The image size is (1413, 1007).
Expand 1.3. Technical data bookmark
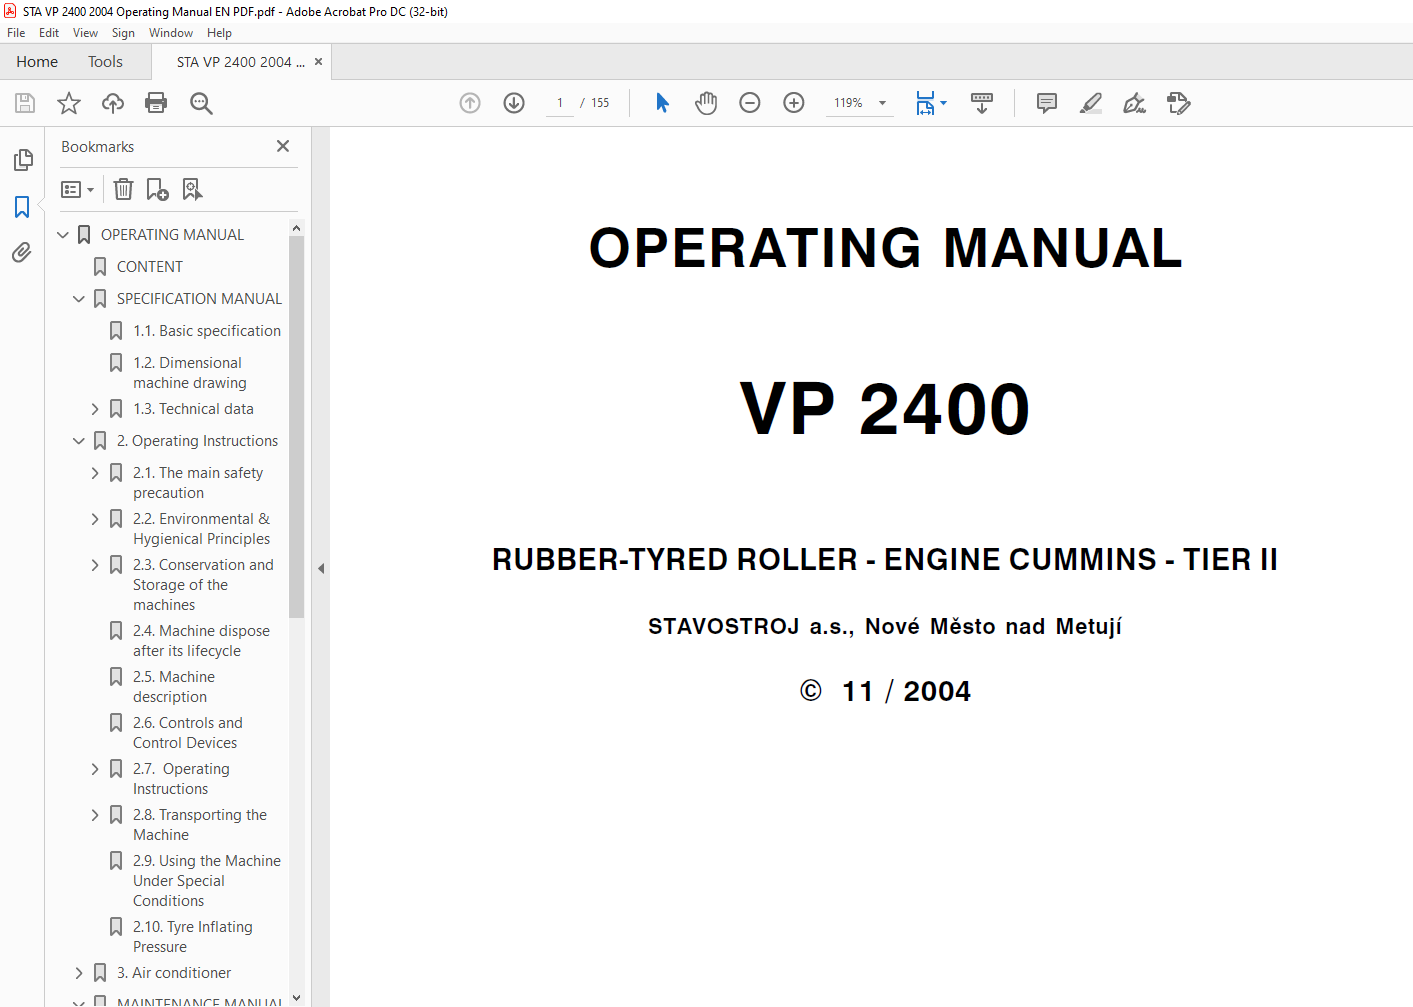tap(95, 409)
